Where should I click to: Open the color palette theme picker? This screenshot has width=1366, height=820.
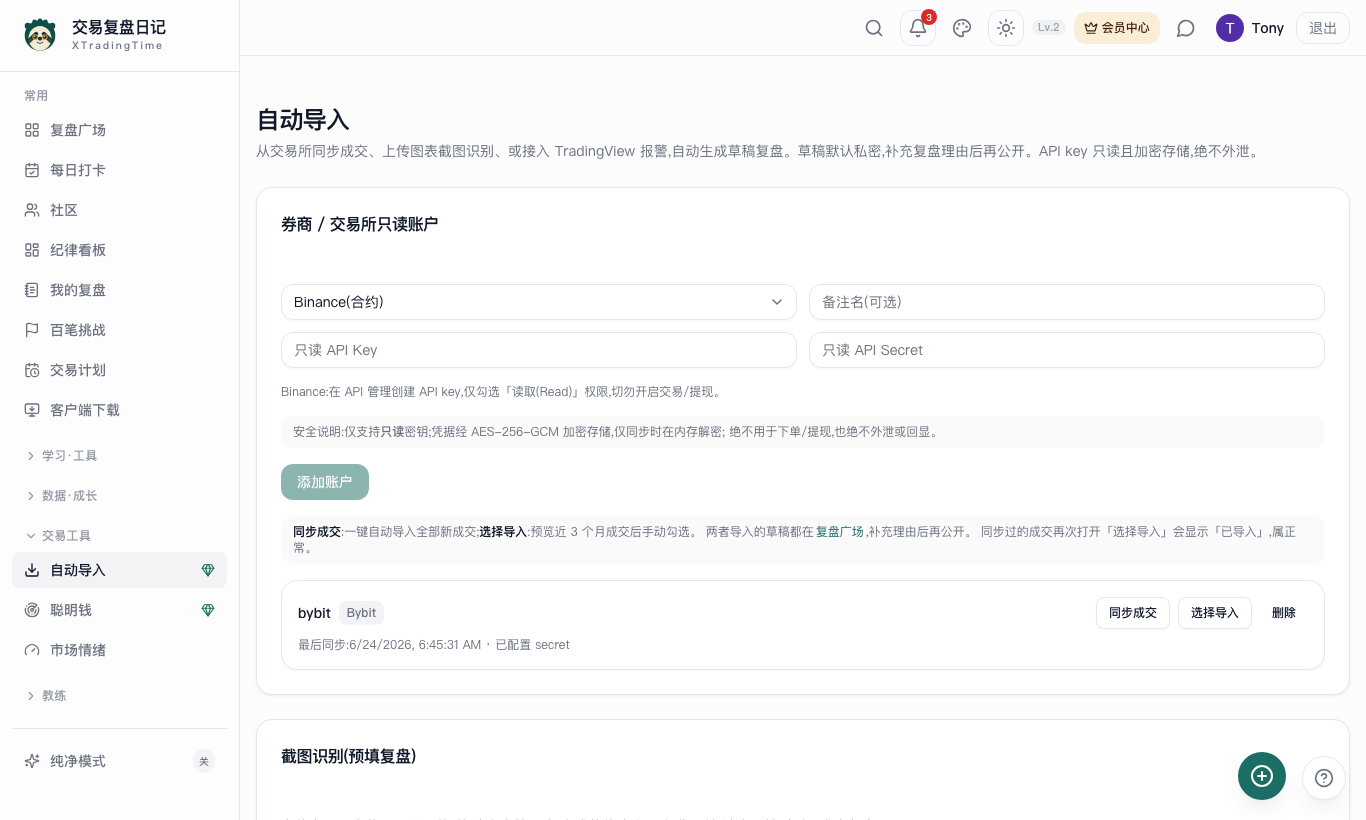962,28
